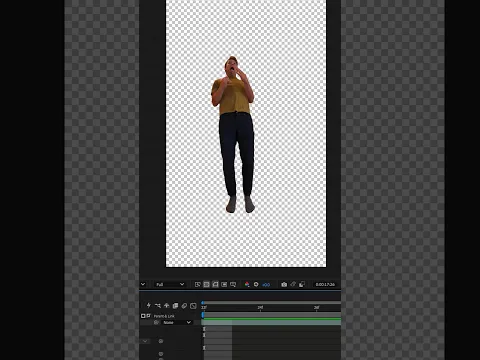Click the preview timecode display

click(x=325, y=284)
